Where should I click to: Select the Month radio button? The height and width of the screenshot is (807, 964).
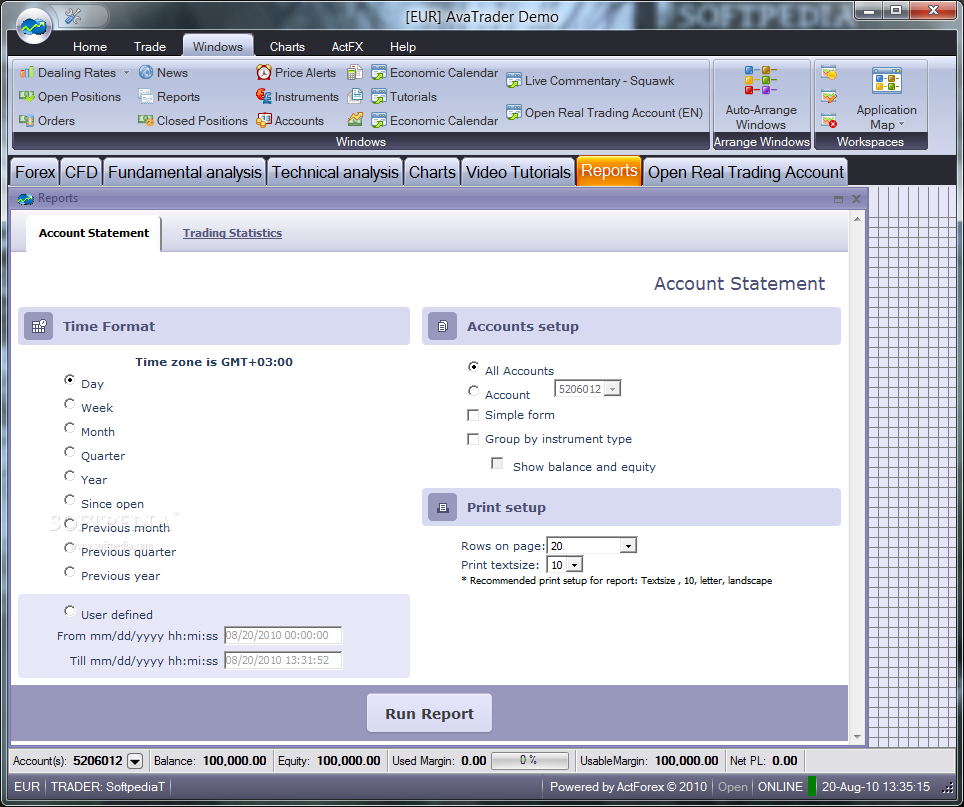(x=69, y=428)
